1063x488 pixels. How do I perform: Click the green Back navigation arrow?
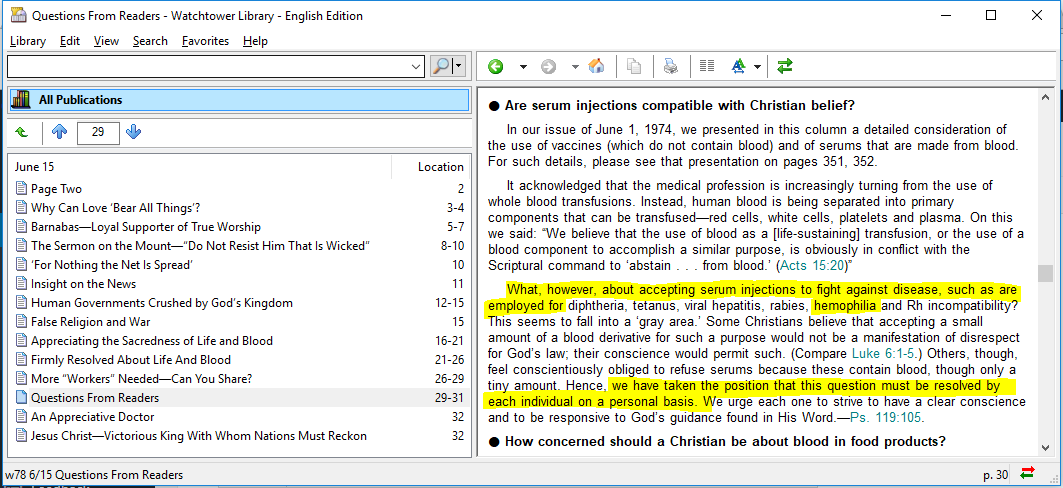496,67
